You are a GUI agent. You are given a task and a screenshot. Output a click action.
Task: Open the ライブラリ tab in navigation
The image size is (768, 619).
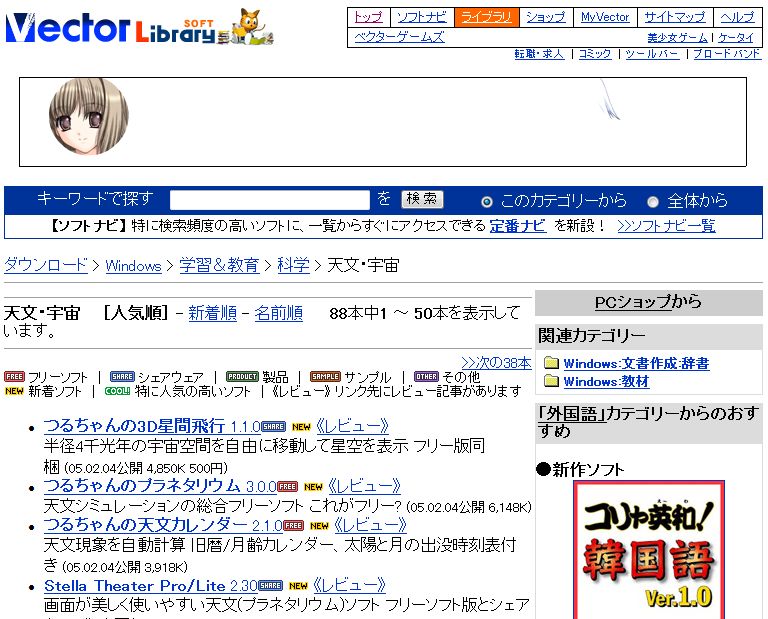tap(486, 17)
